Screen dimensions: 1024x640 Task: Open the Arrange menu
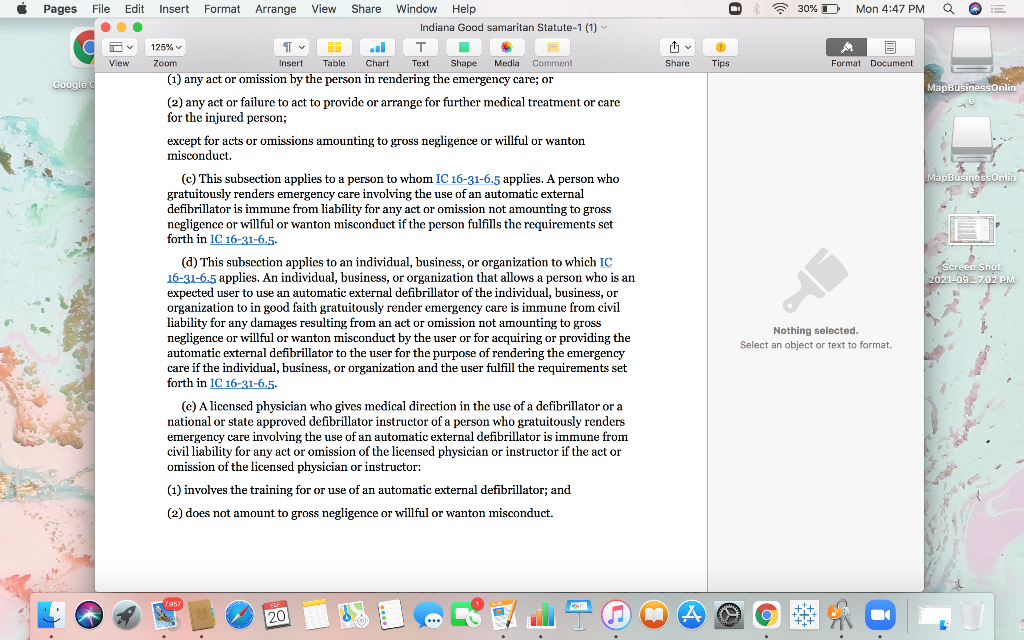[x=276, y=8]
